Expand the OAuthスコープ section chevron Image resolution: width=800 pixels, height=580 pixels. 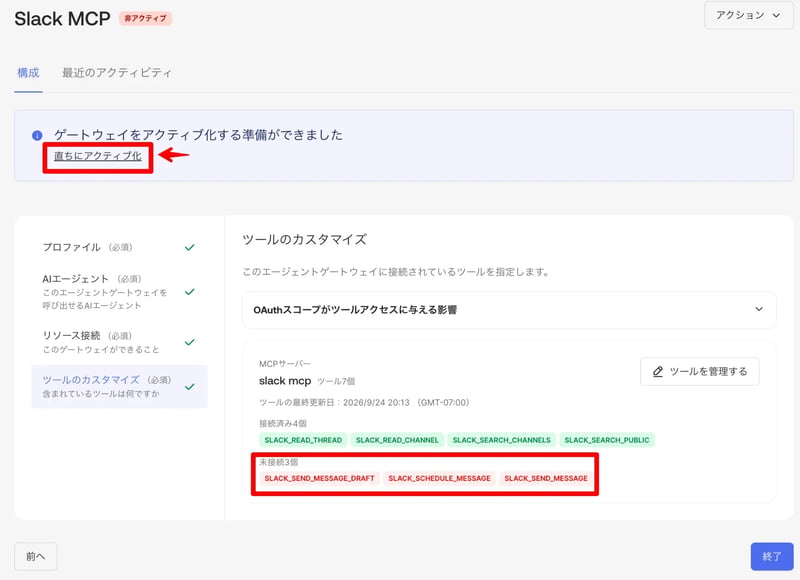point(759,309)
